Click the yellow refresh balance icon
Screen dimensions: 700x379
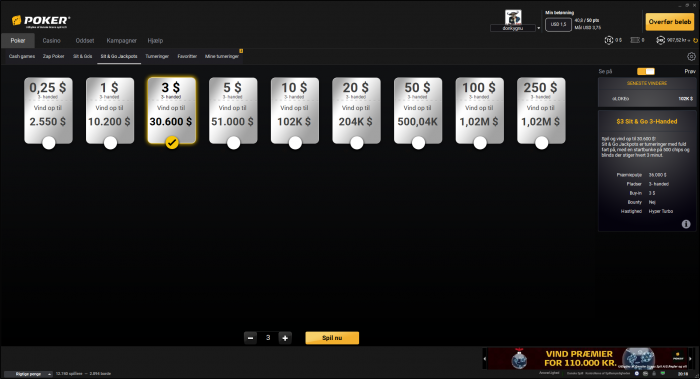coord(696,41)
